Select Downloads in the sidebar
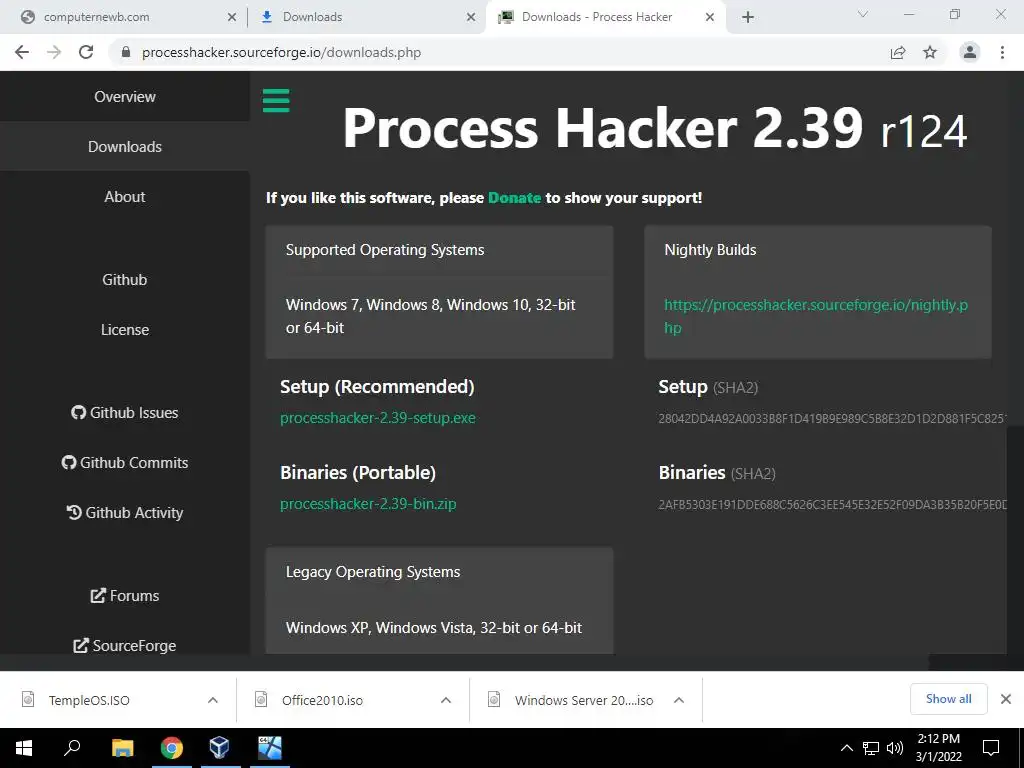The image size is (1024, 768). 125,146
